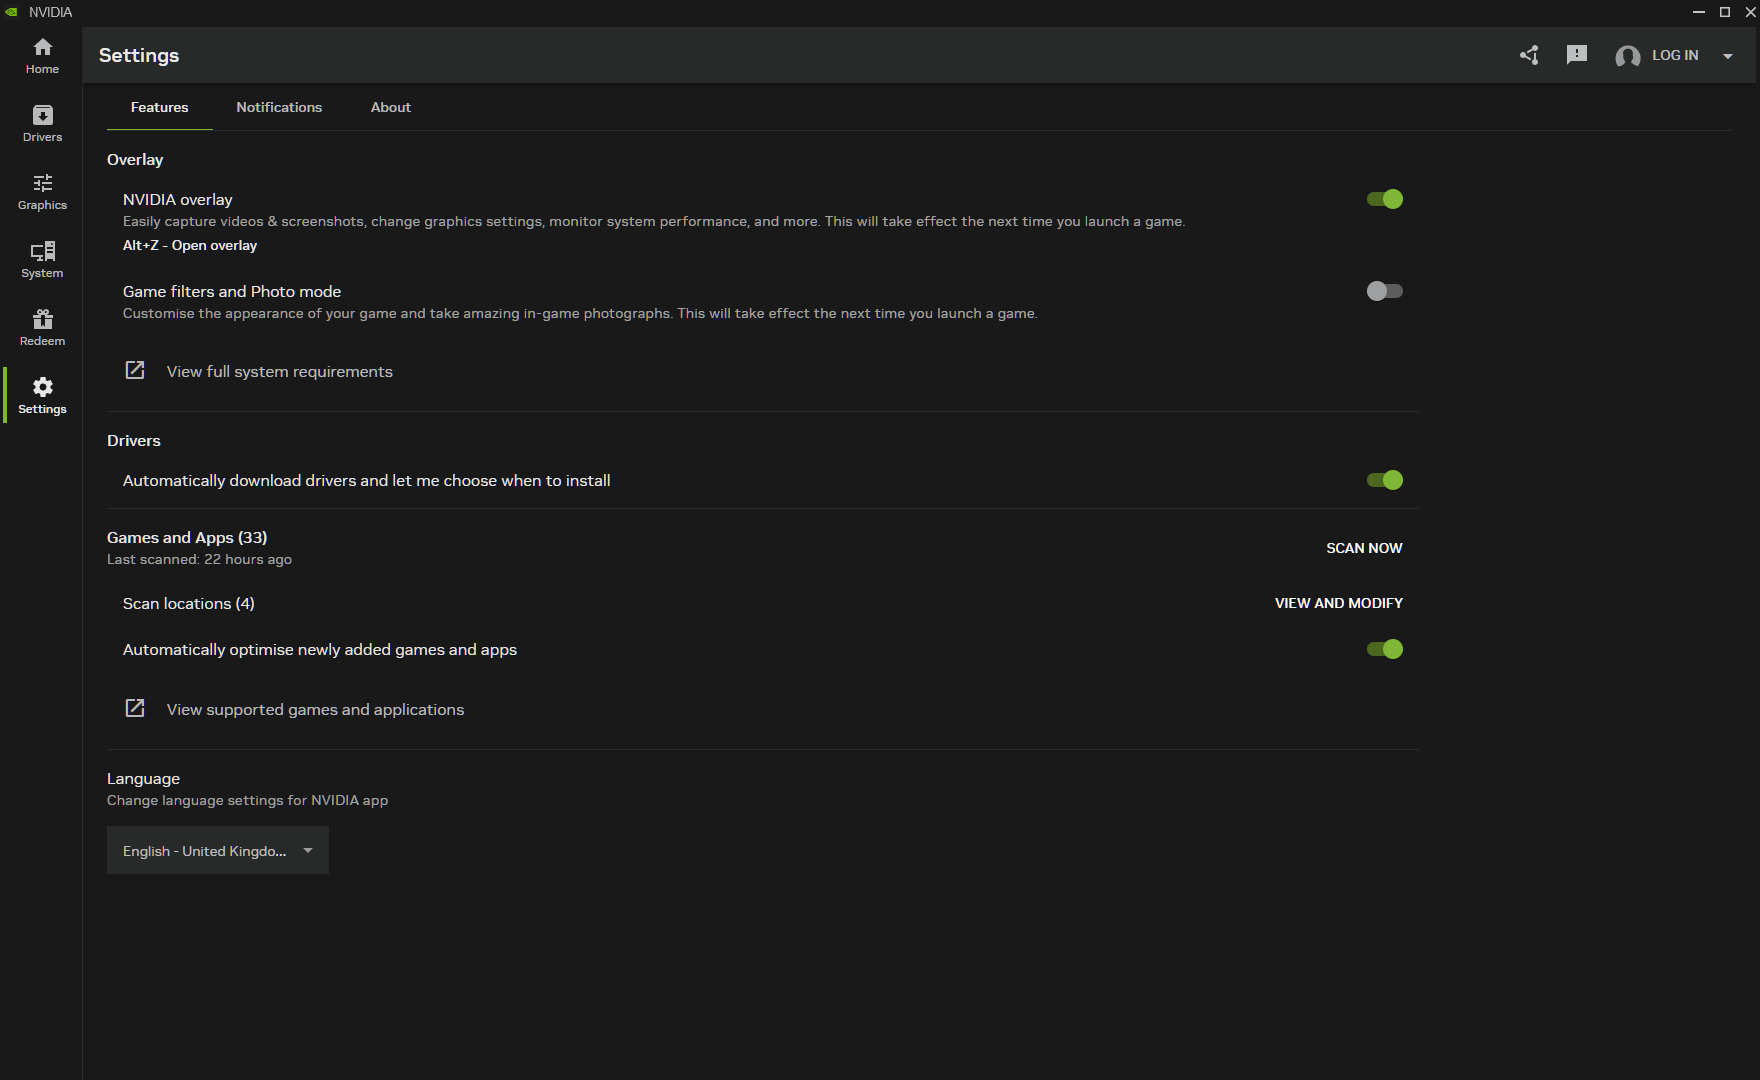Click VIEW AND MODIFY scan locations
This screenshot has width=1760, height=1080.
[x=1338, y=603]
